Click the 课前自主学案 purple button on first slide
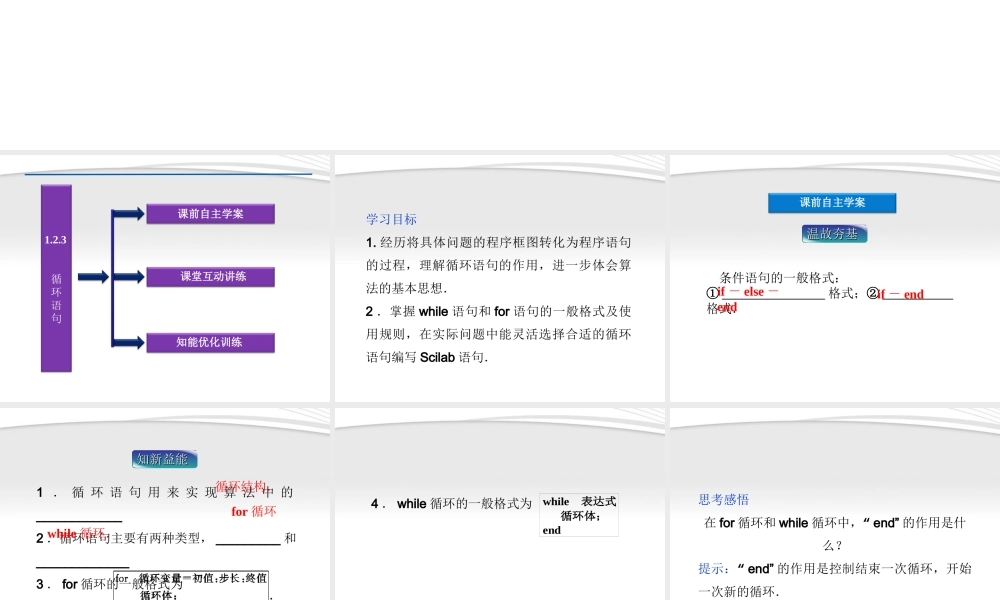 click(x=210, y=214)
